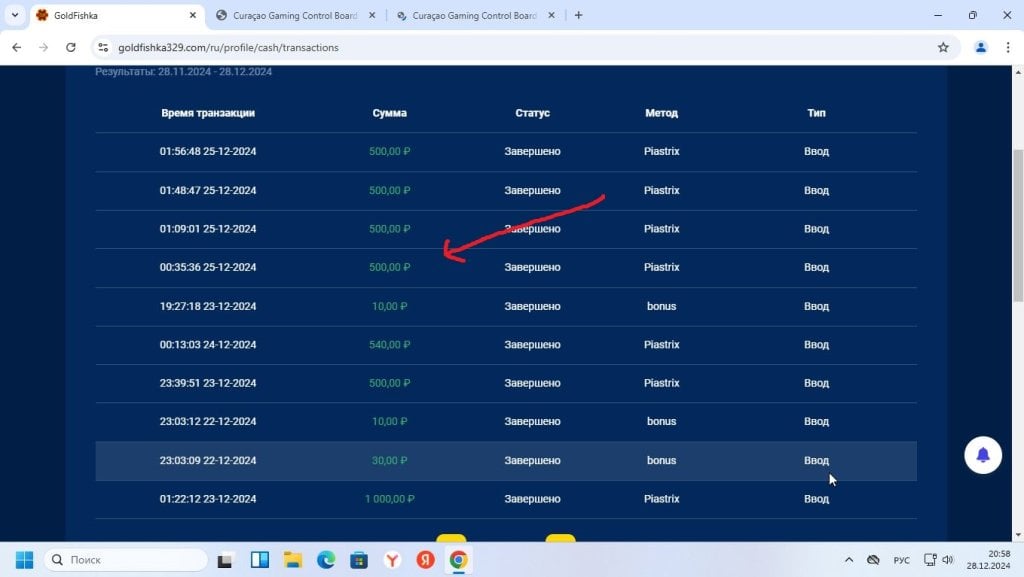Select the 01:56:48 25-12-2024 transaction time
Image resolution: width=1024 pixels, height=577 pixels.
(208, 151)
